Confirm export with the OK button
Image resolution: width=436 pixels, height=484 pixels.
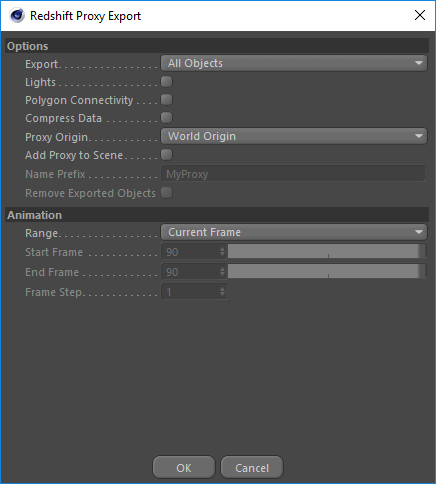184,467
